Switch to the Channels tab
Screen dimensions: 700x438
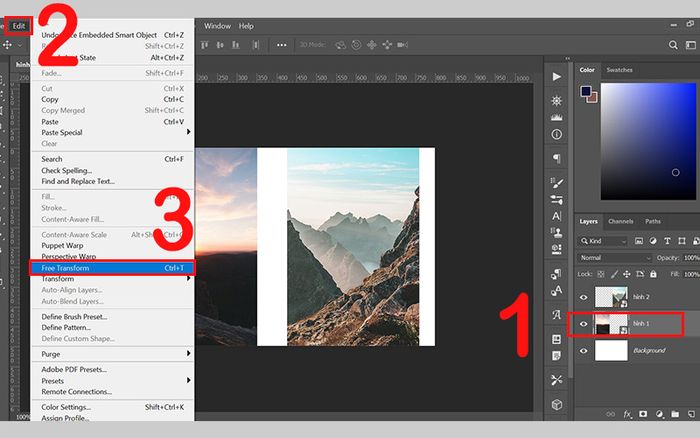[x=621, y=221]
